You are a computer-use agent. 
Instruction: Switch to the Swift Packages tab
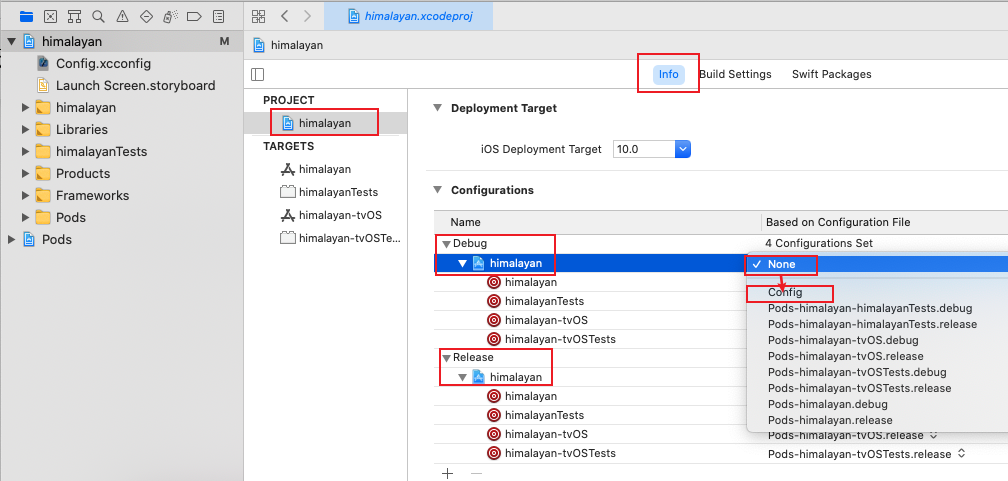click(831, 74)
